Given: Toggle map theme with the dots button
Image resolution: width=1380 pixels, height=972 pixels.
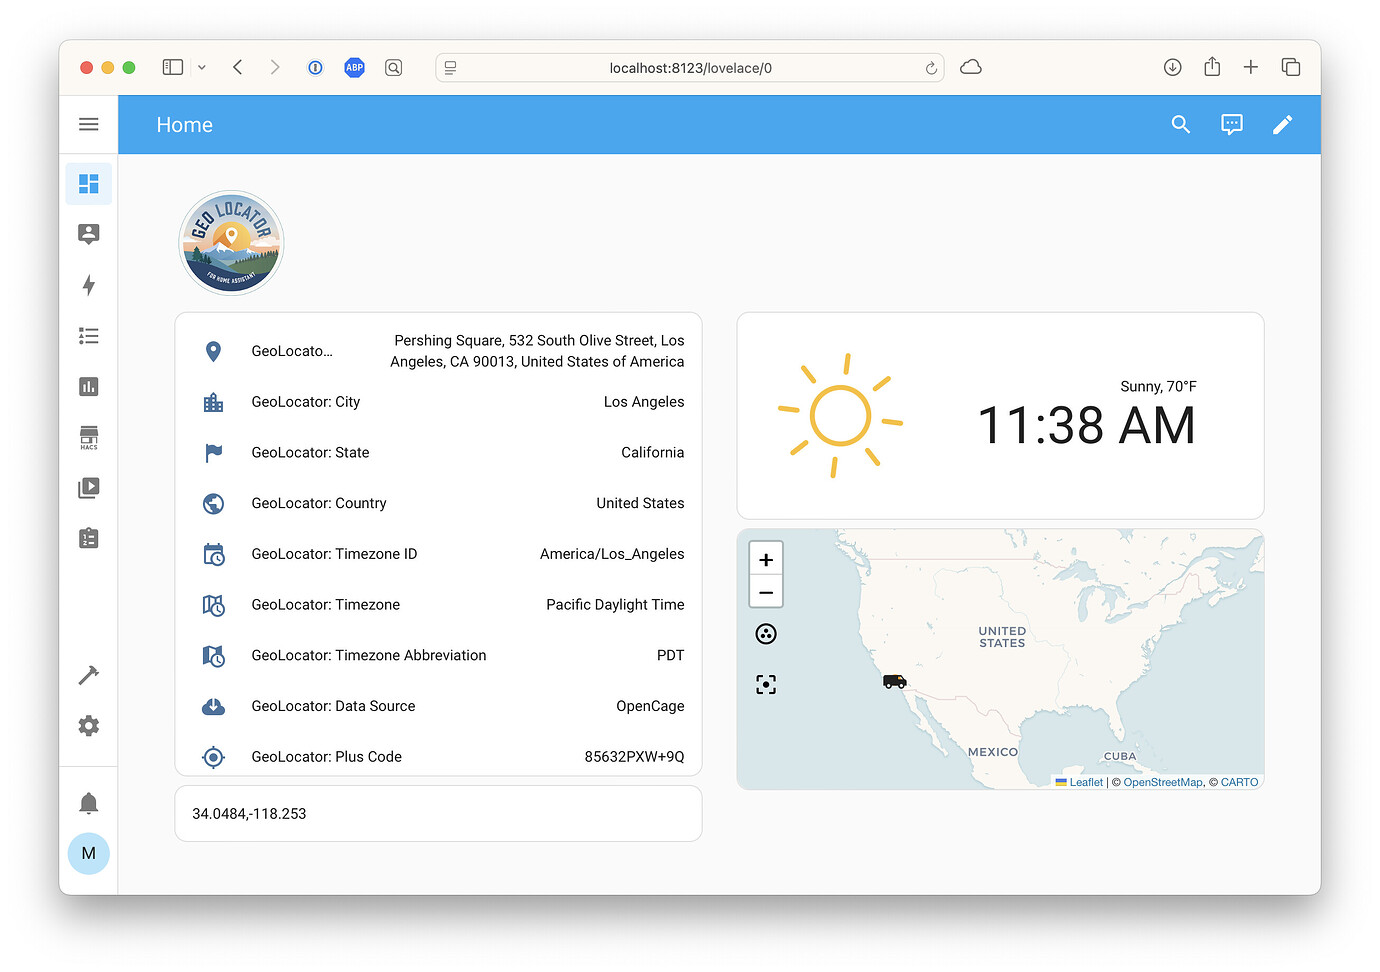Looking at the screenshot, I should (766, 633).
